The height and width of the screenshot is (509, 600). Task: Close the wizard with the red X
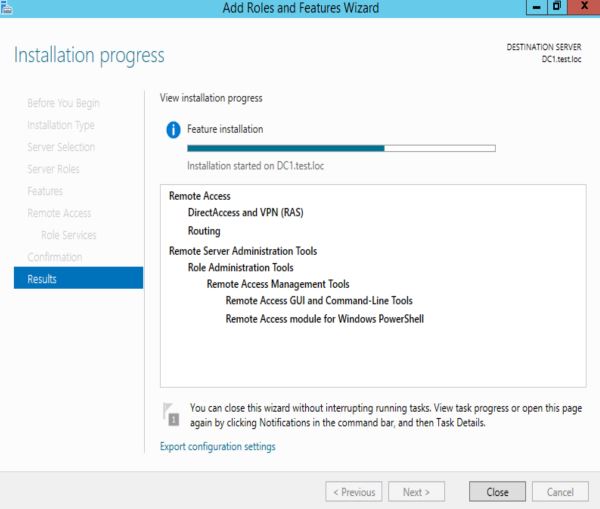coord(584,7)
